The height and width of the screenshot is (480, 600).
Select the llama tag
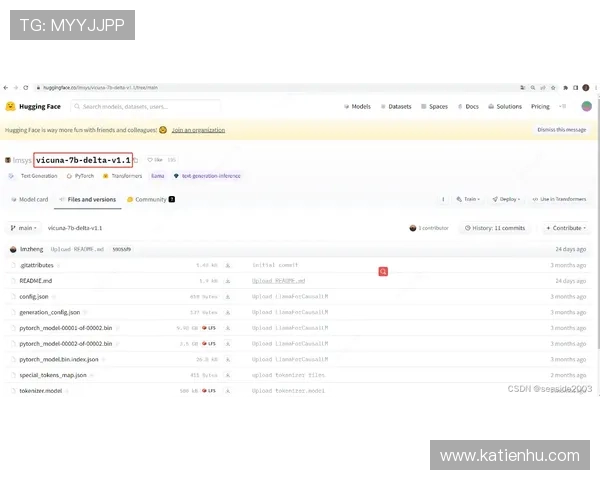pos(158,176)
